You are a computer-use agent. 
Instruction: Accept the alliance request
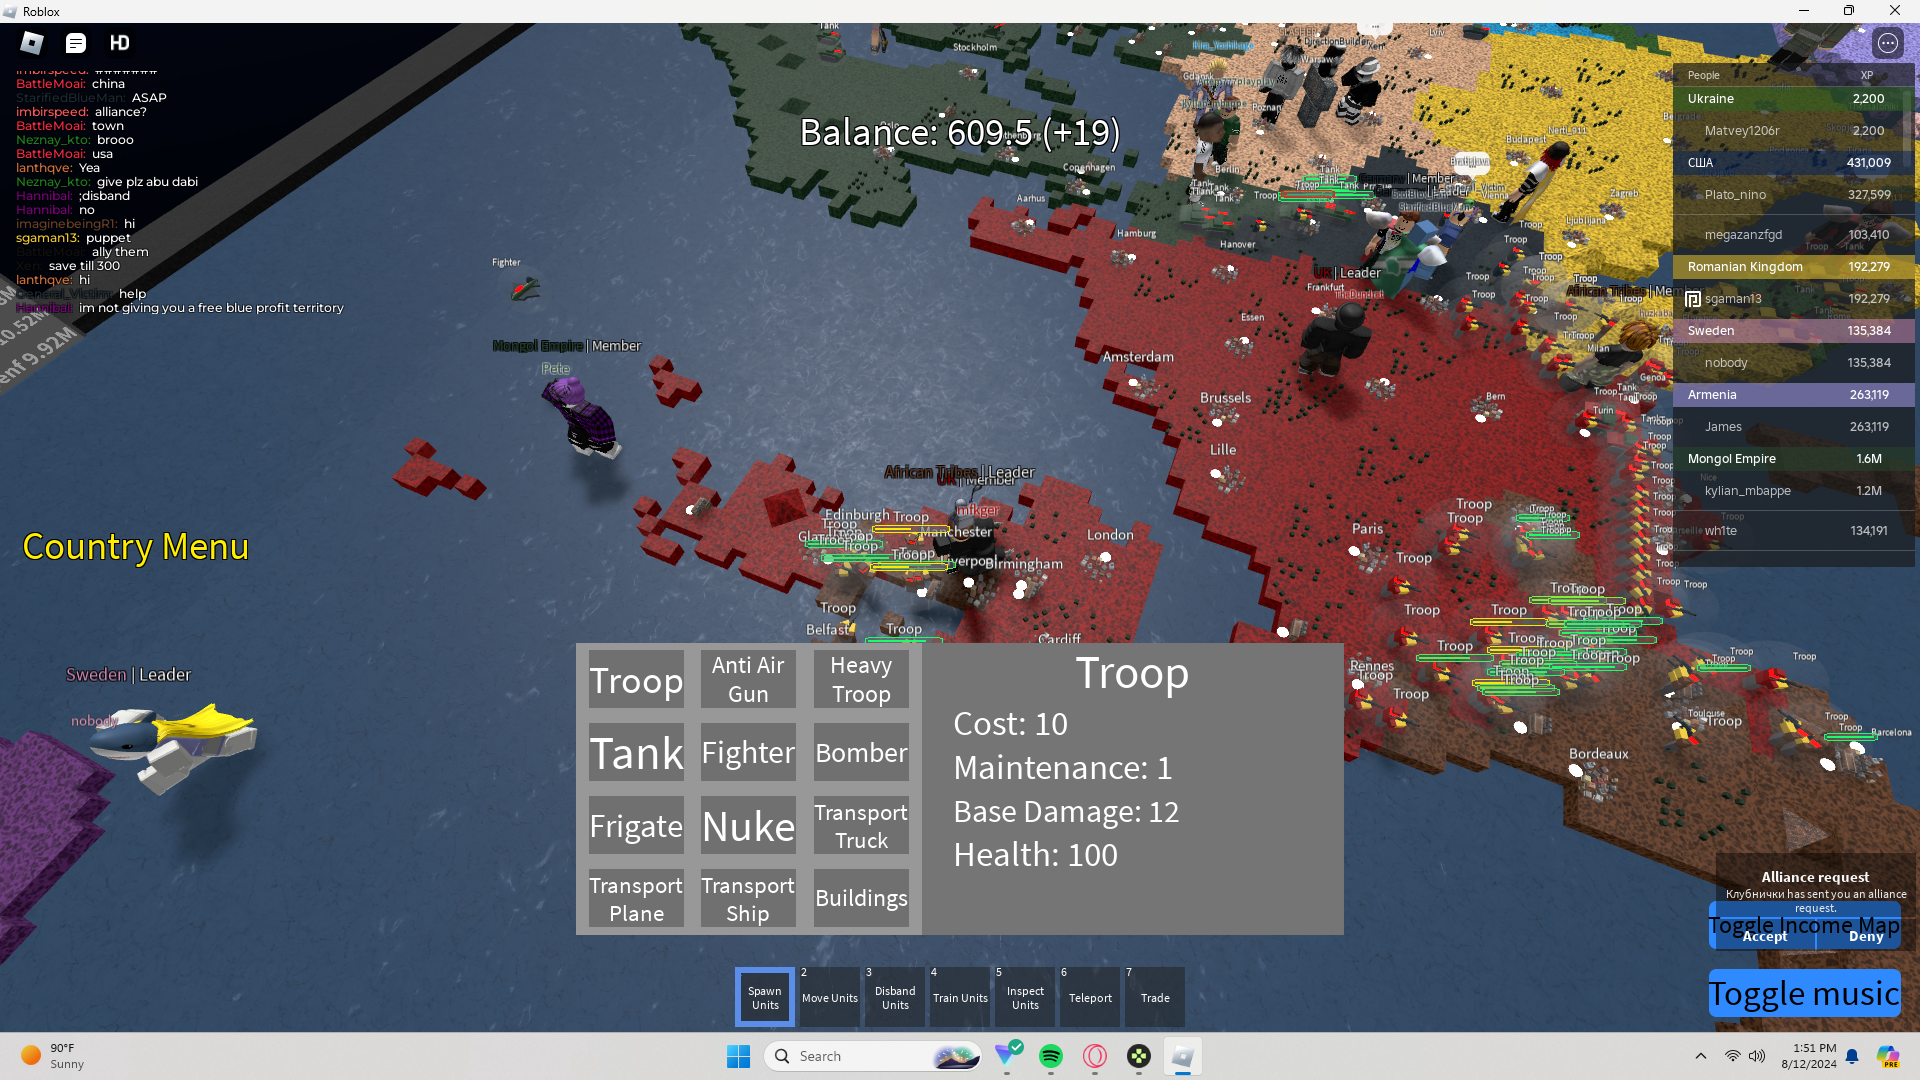[x=1764, y=937]
